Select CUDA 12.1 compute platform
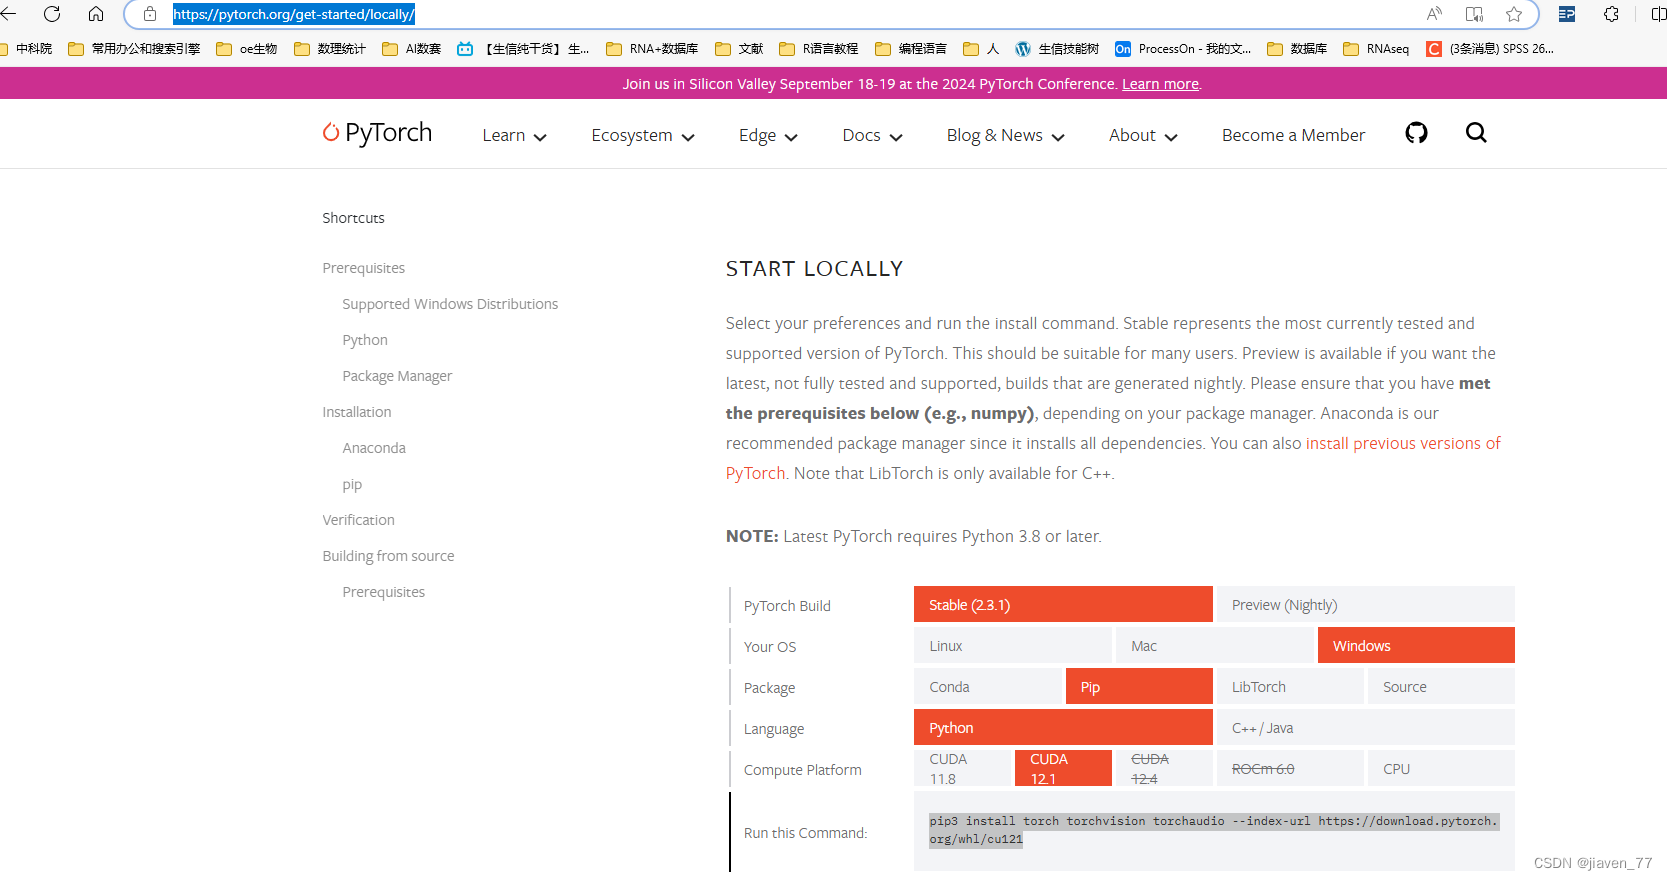 pyautogui.click(x=1063, y=768)
